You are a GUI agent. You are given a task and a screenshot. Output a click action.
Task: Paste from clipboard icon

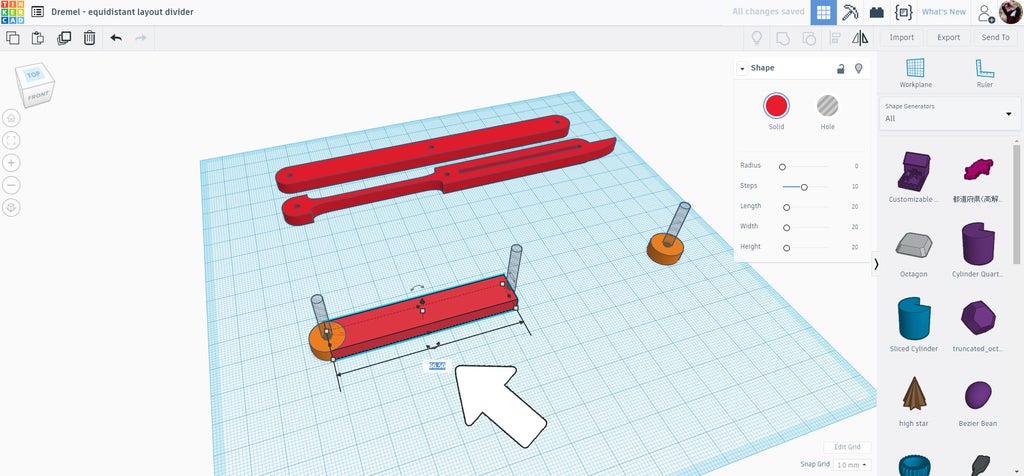coord(38,38)
